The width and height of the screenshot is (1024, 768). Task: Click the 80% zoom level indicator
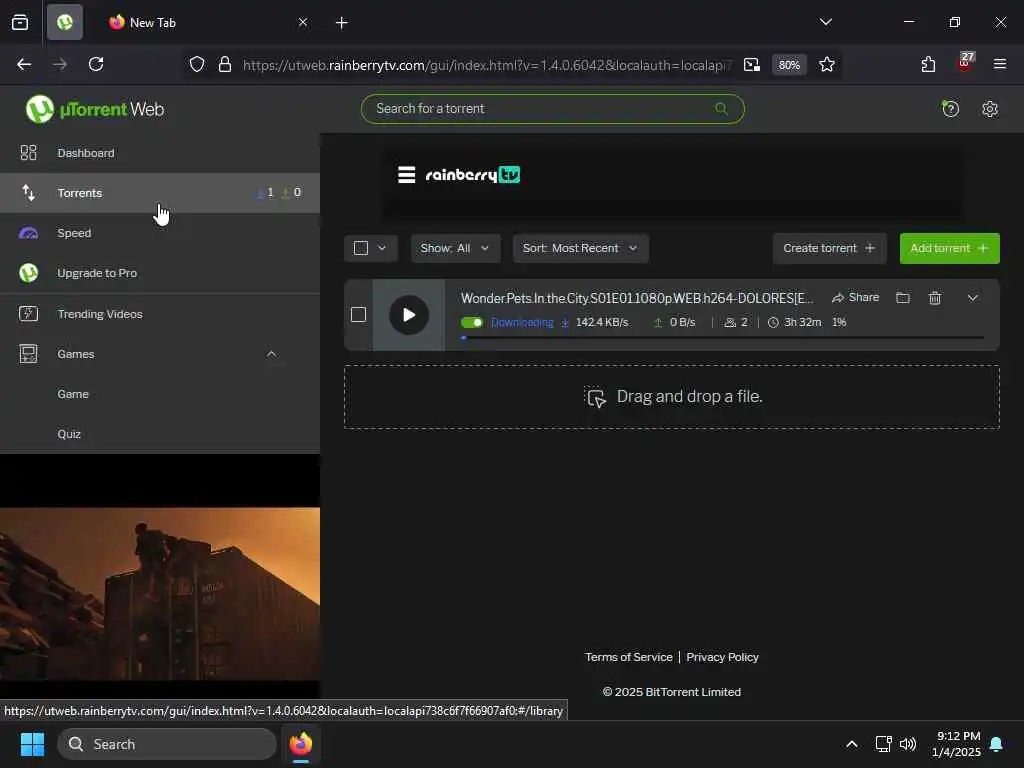pyautogui.click(x=789, y=65)
